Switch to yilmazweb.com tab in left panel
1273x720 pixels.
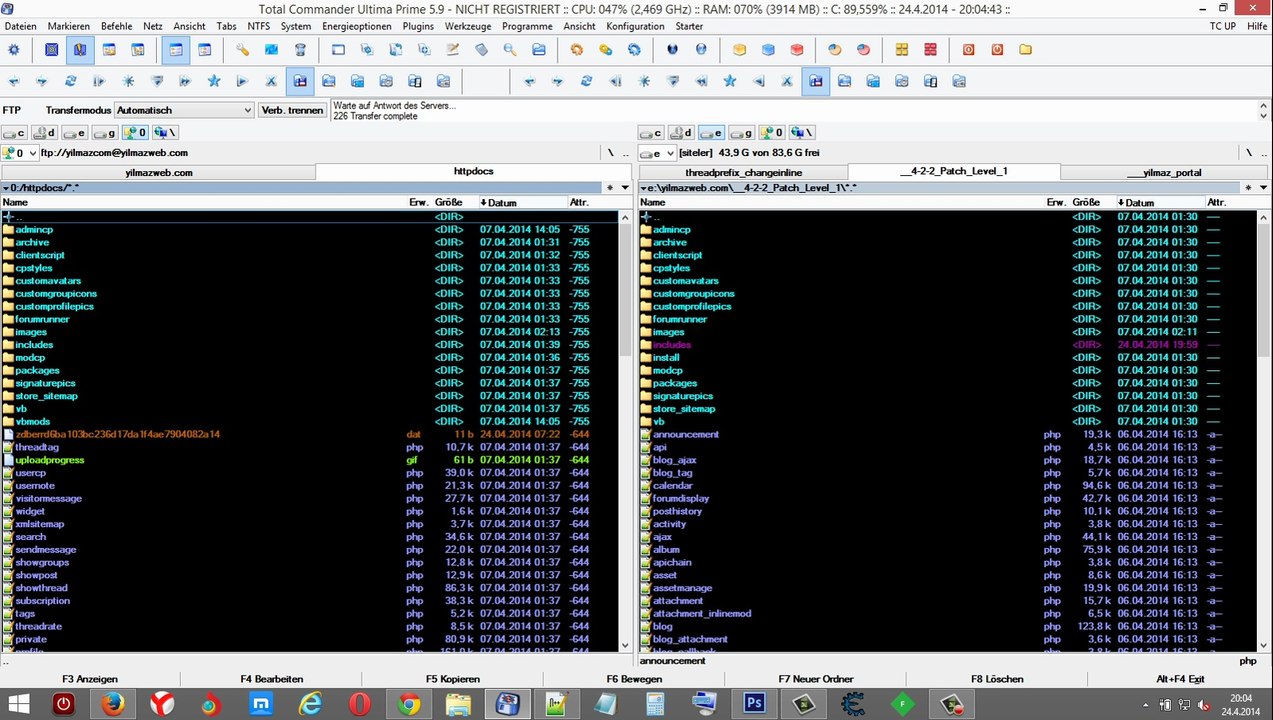point(158,172)
